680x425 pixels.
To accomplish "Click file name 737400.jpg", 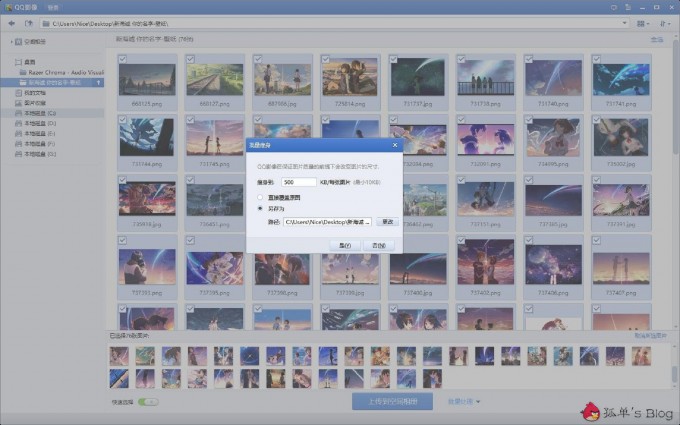I will (418, 293).
